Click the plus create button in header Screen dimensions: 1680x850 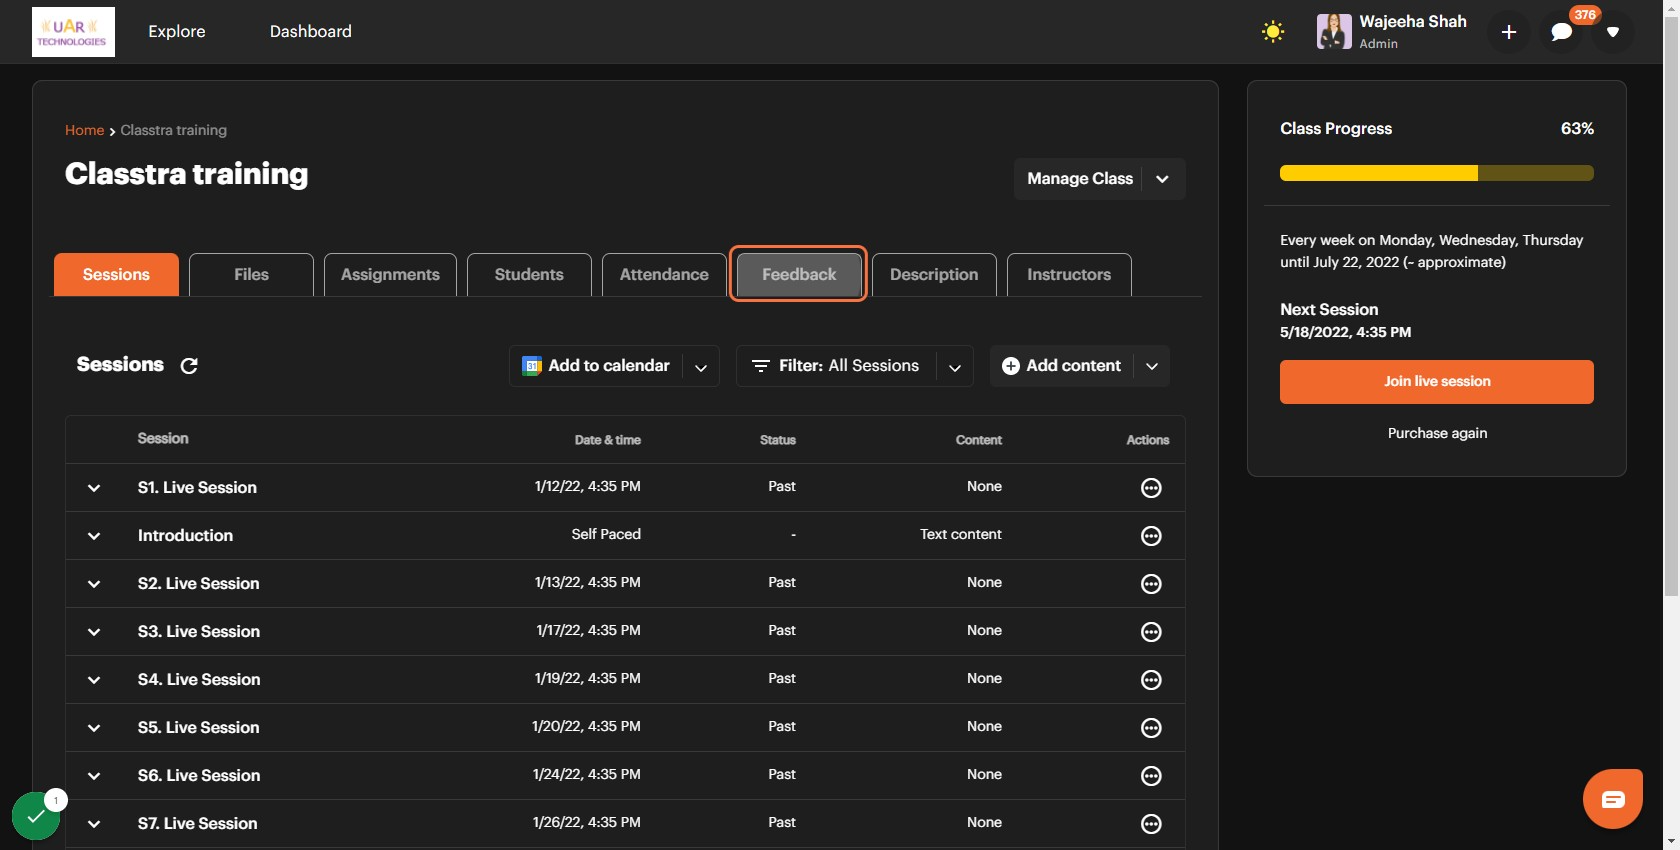(1509, 32)
